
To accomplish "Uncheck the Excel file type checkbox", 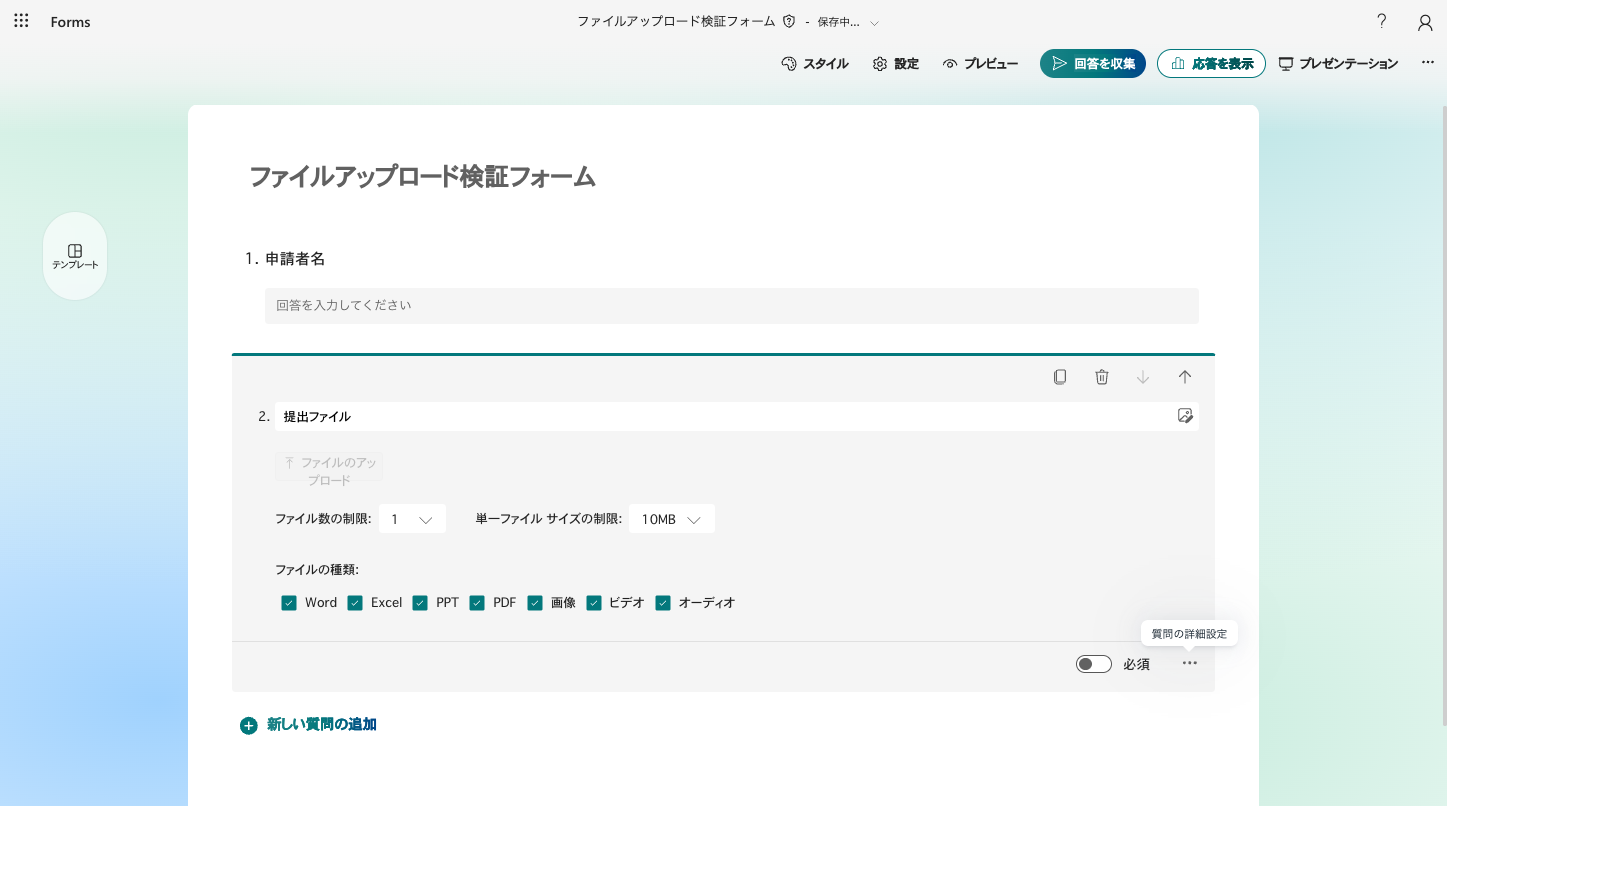I will pyautogui.click(x=355, y=603).
